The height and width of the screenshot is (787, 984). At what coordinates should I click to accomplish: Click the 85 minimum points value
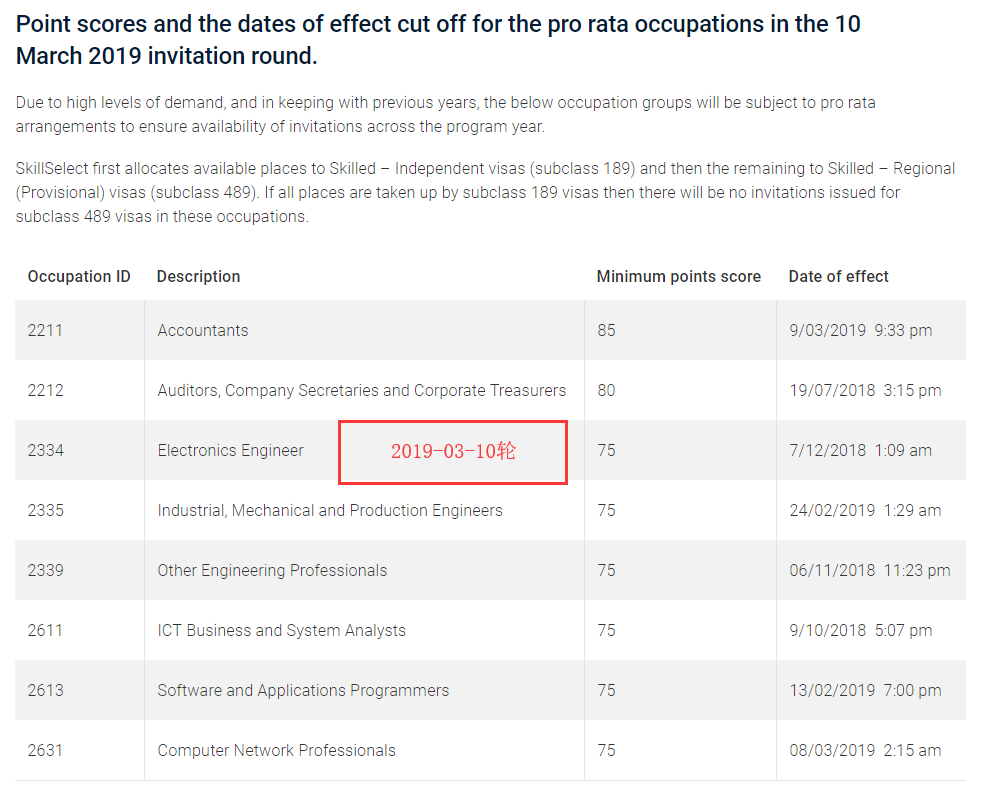point(606,330)
